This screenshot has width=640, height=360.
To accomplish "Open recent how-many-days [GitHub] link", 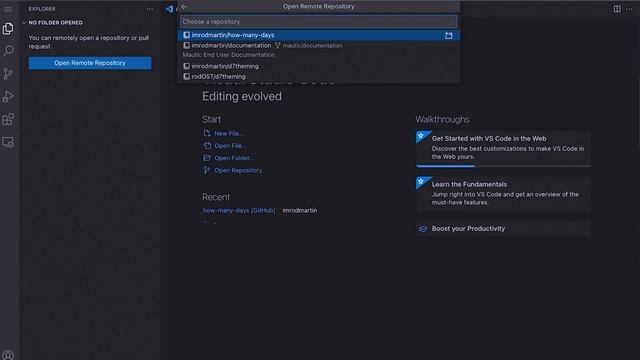I will pos(239,210).
